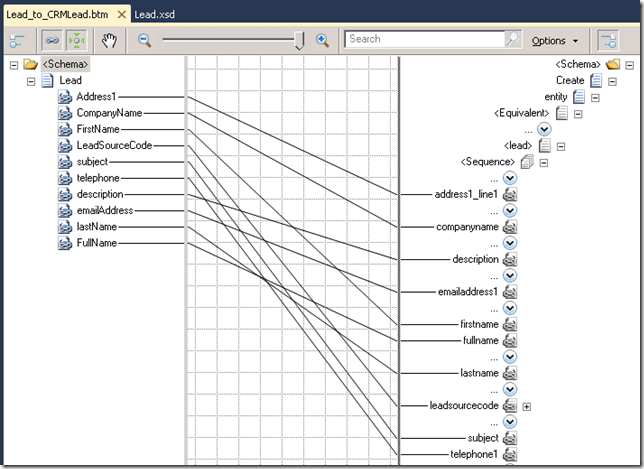Expand hidden nodes chevron above lastname
This screenshot has height=469, width=644.
click(510, 357)
